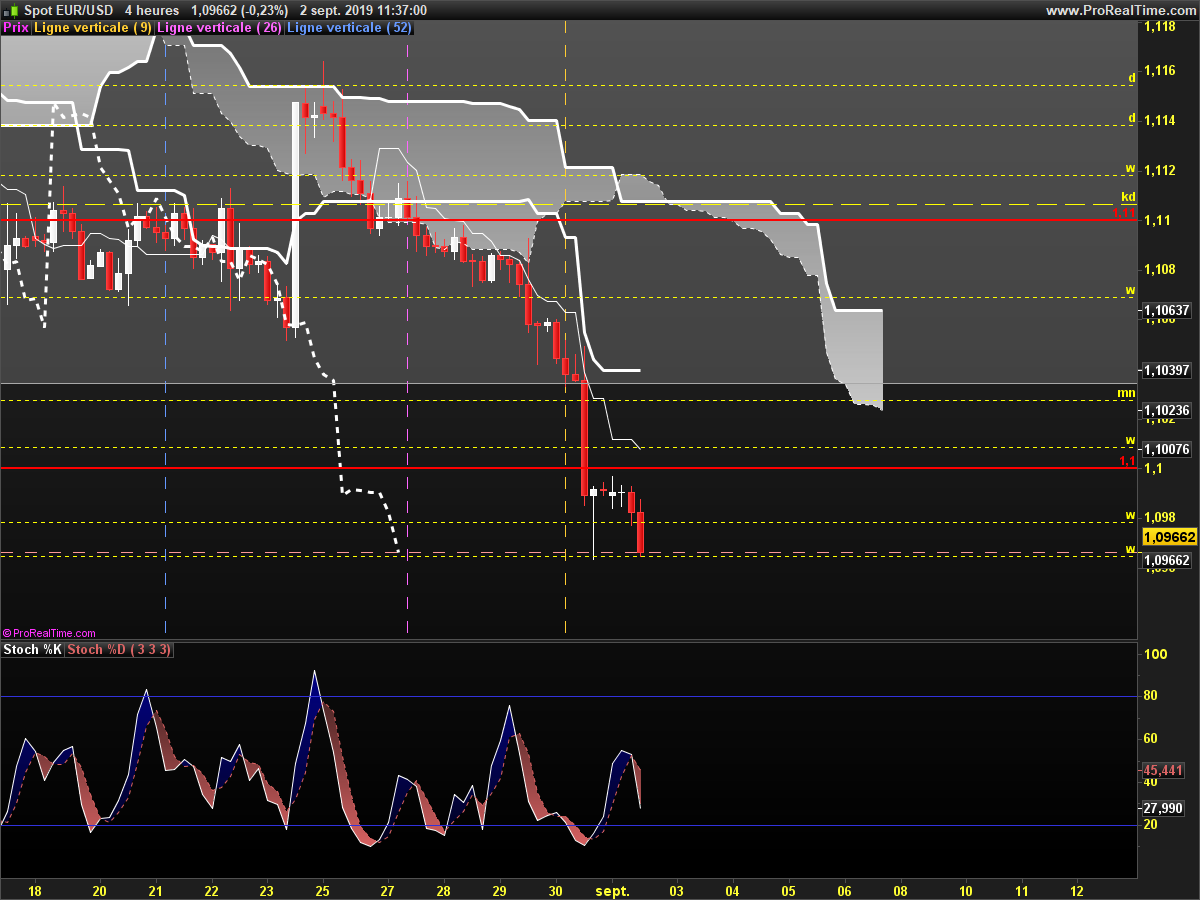Viewport: 1200px width, 900px height.
Task: Click the 60 level on stochastic axis
Action: coord(1150,739)
